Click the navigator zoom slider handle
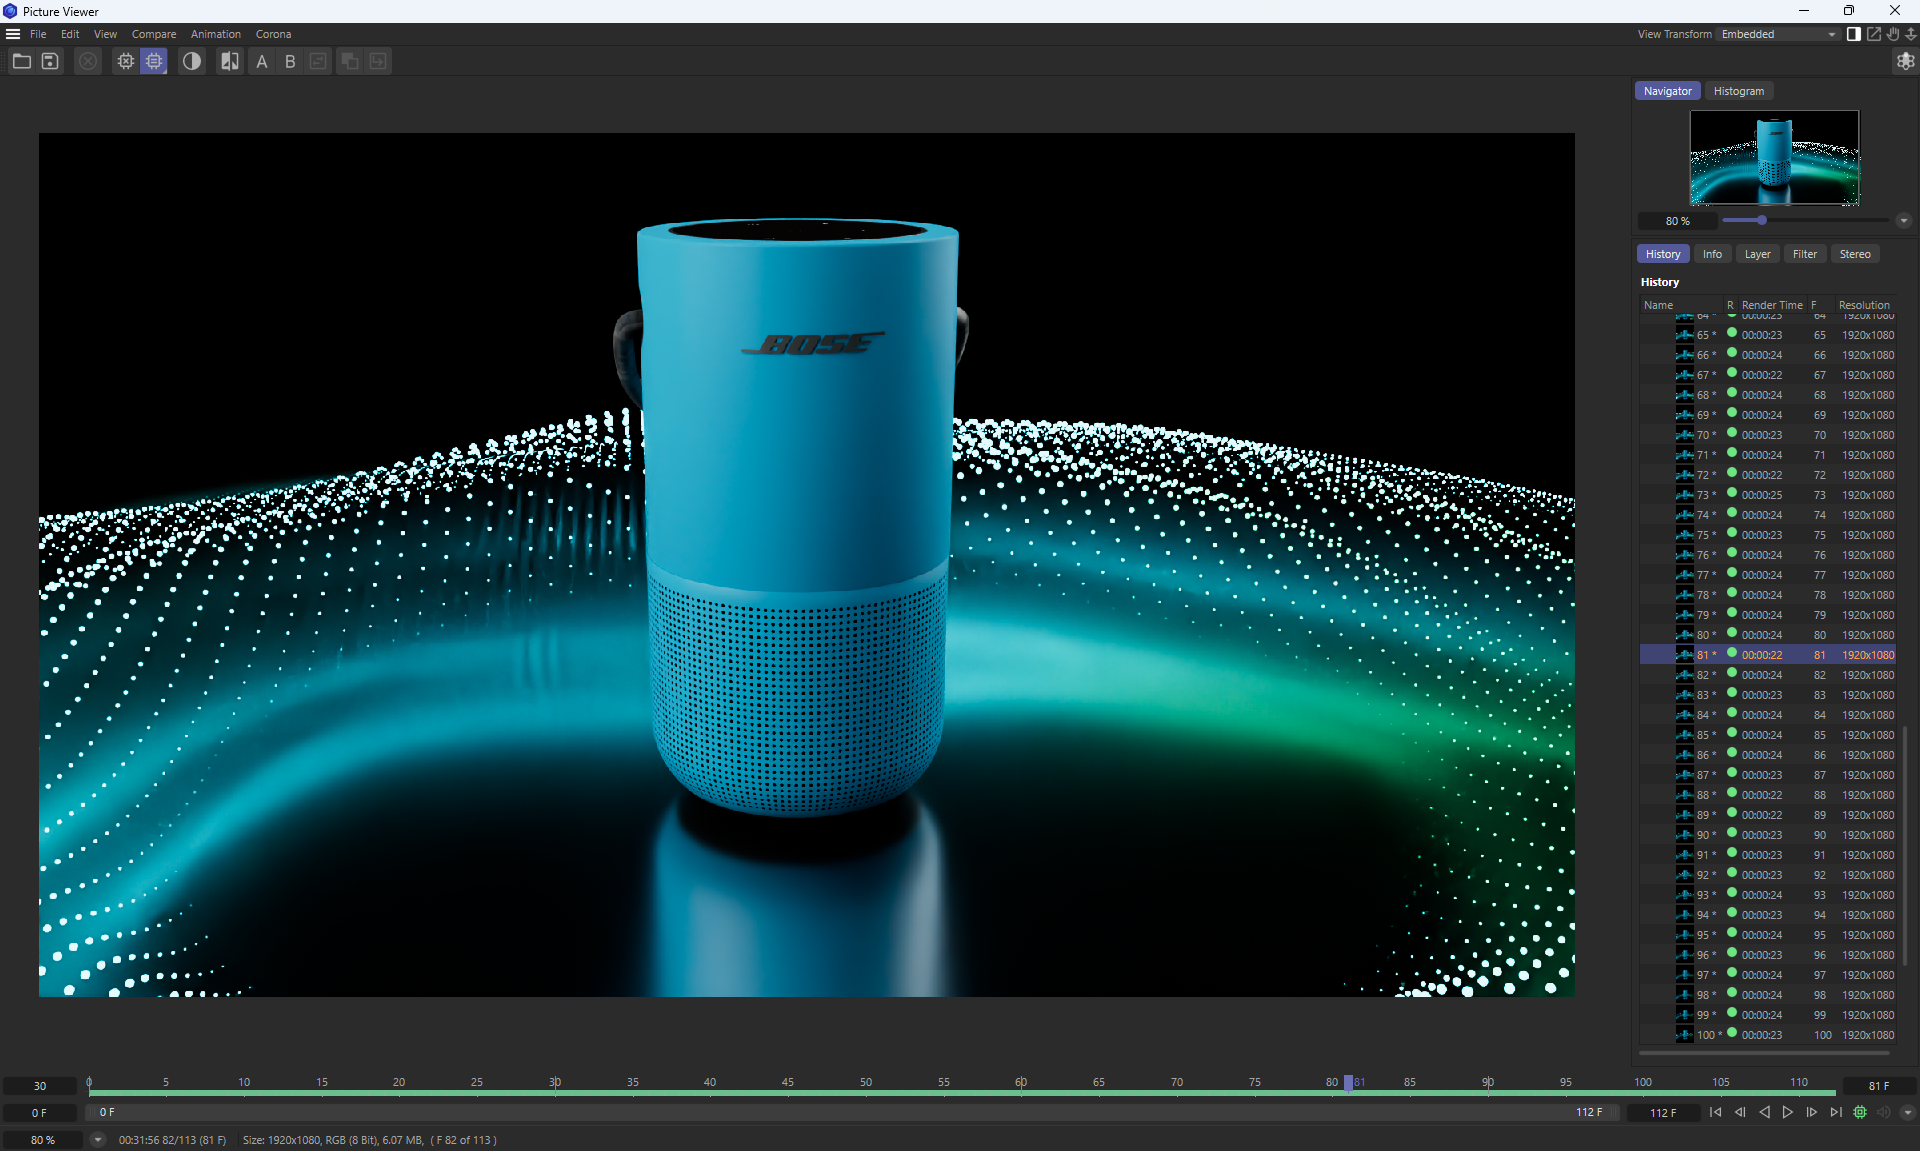 pos(1762,220)
